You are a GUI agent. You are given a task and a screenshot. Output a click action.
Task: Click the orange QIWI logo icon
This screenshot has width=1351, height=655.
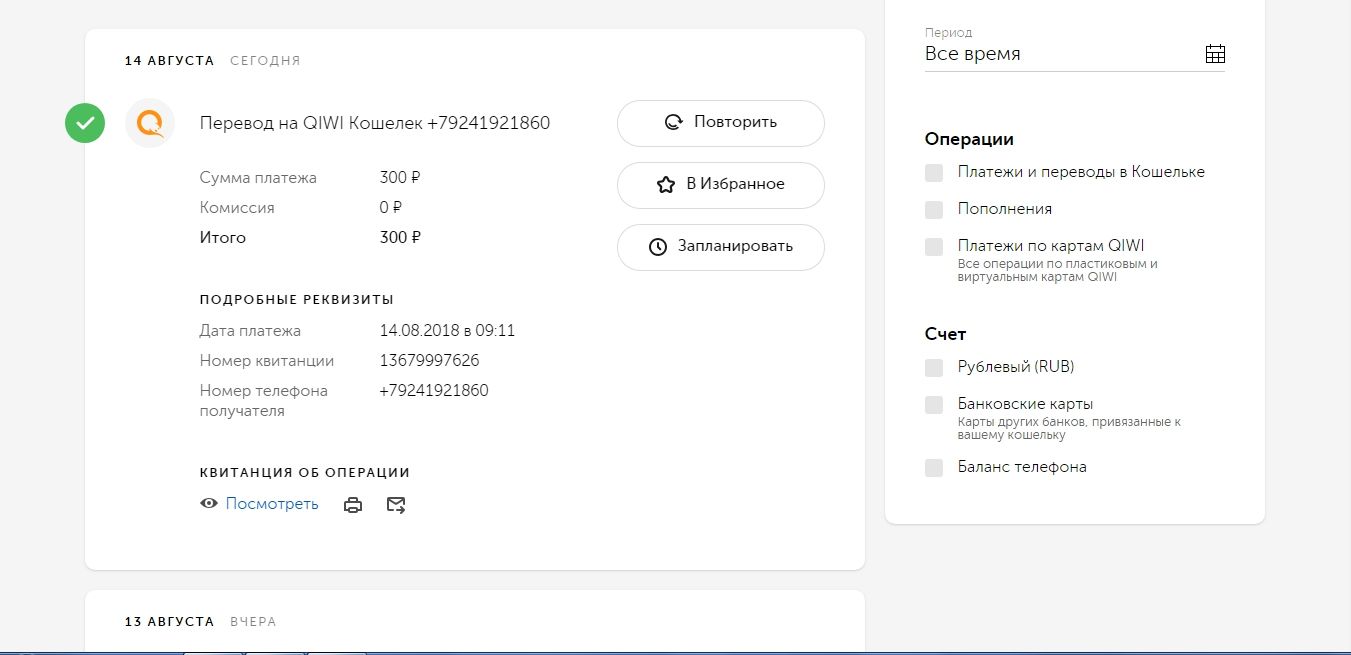pos(150,123)
